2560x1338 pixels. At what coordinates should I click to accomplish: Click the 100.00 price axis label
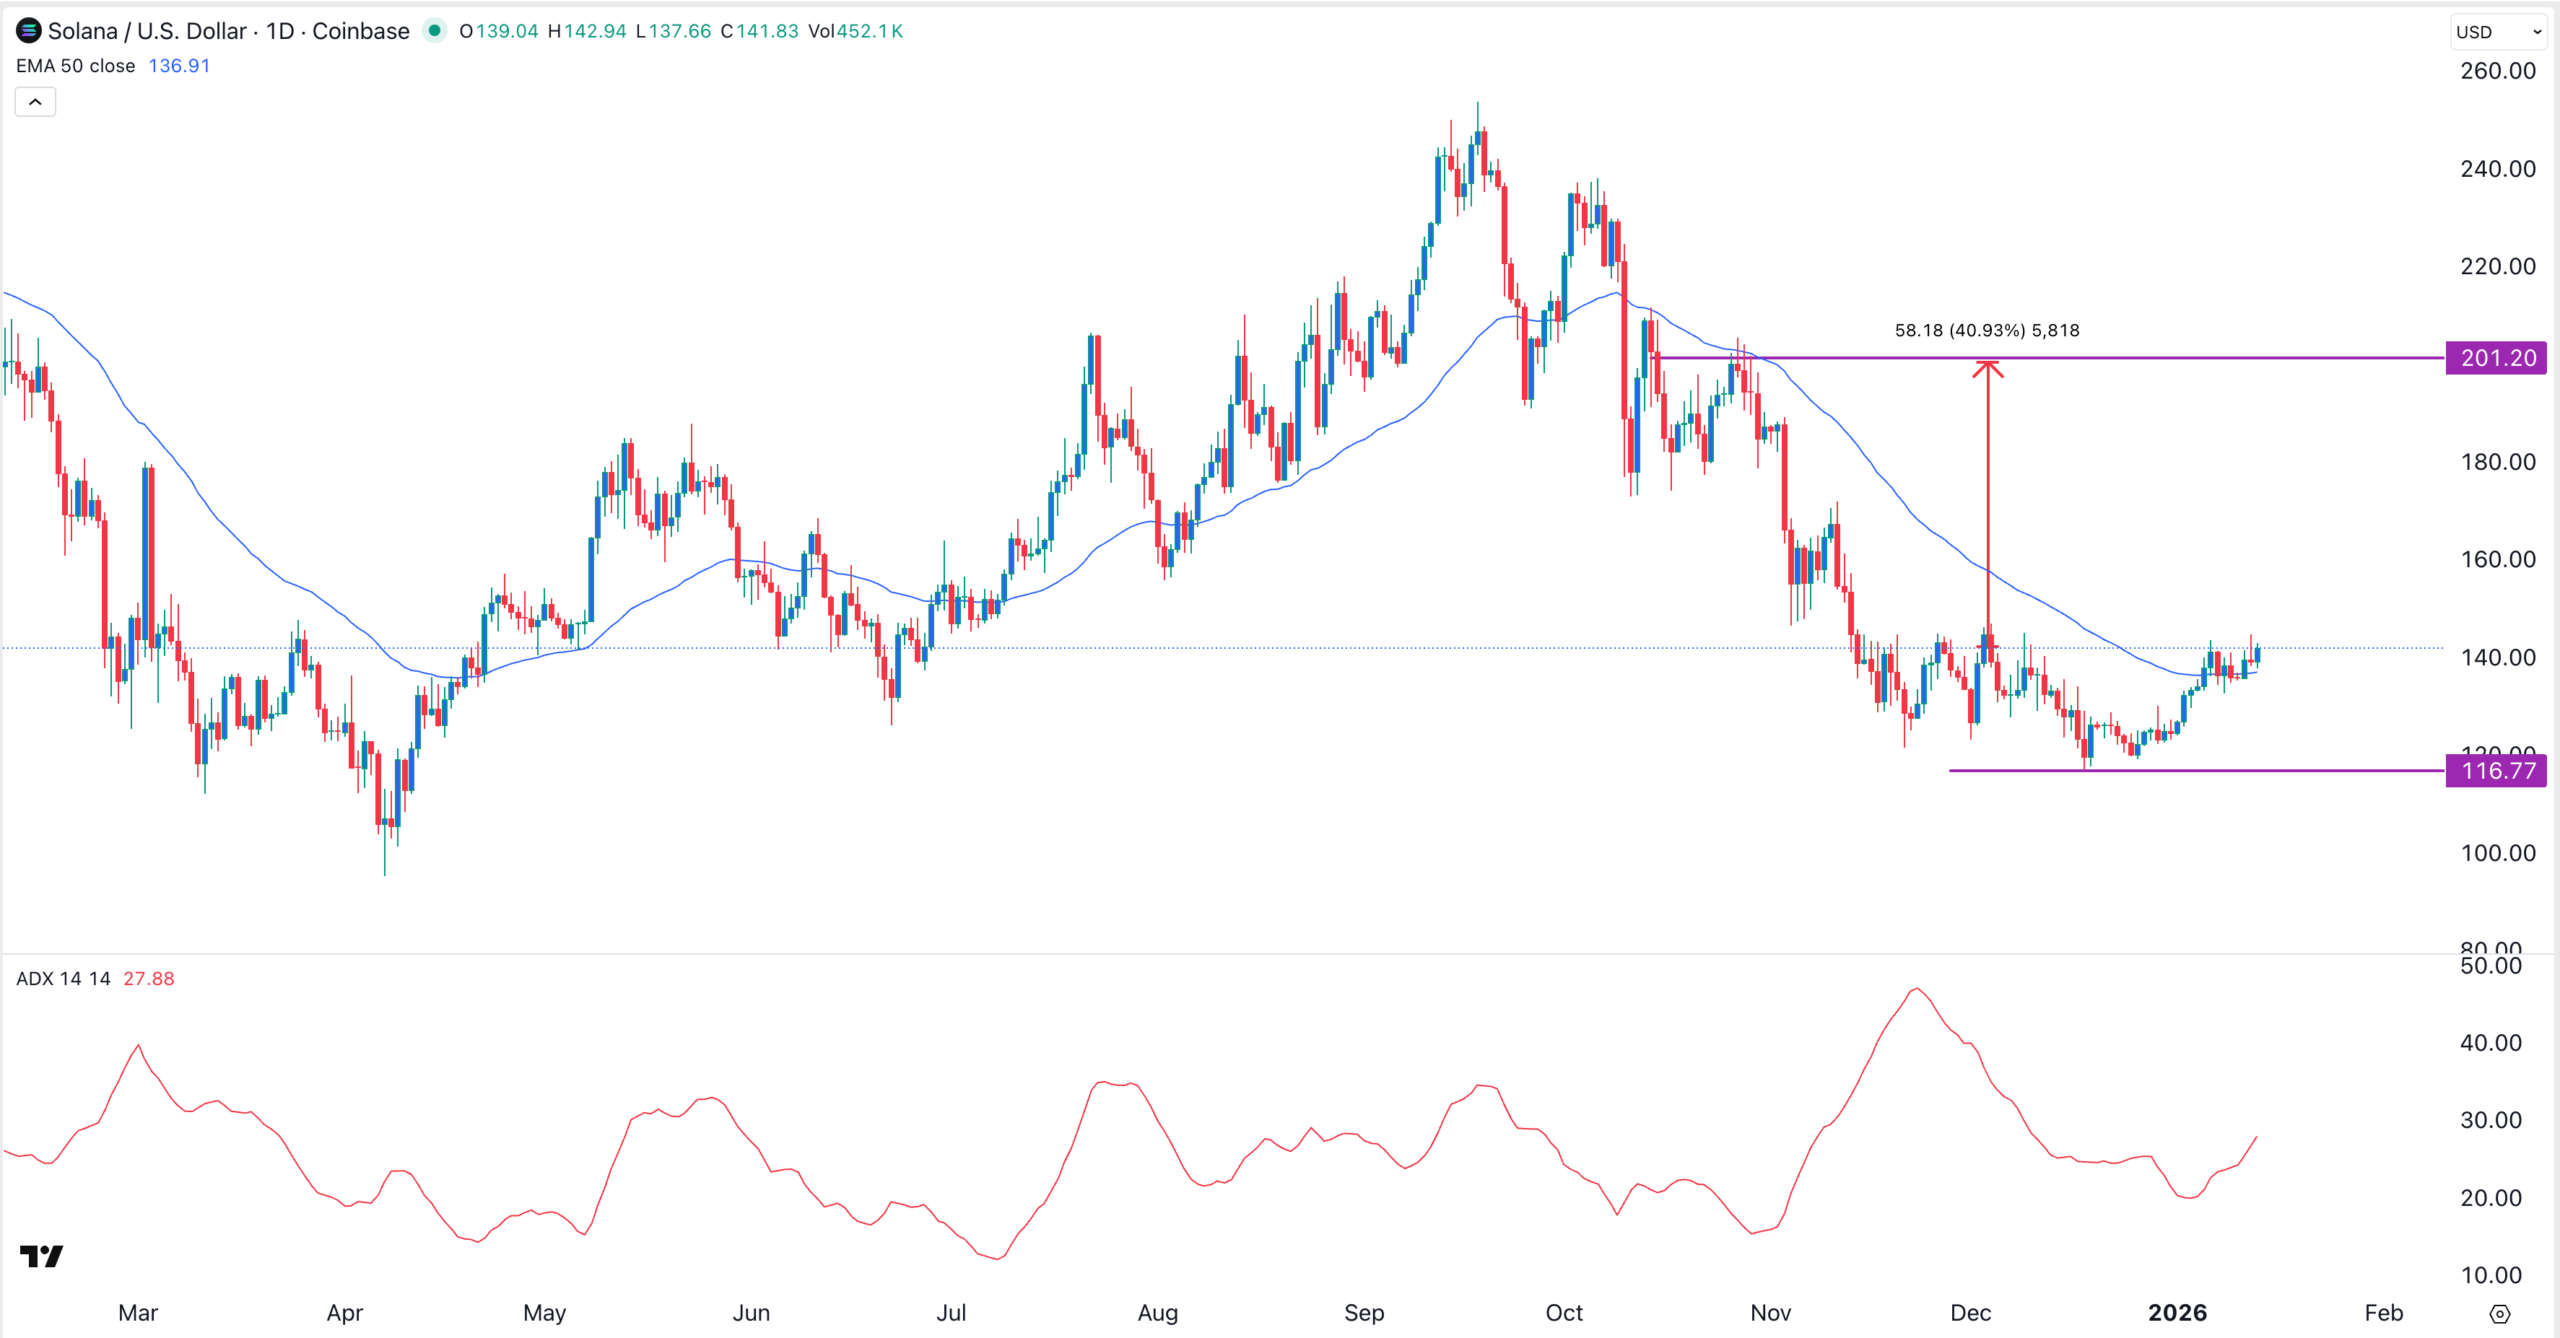2497,853
